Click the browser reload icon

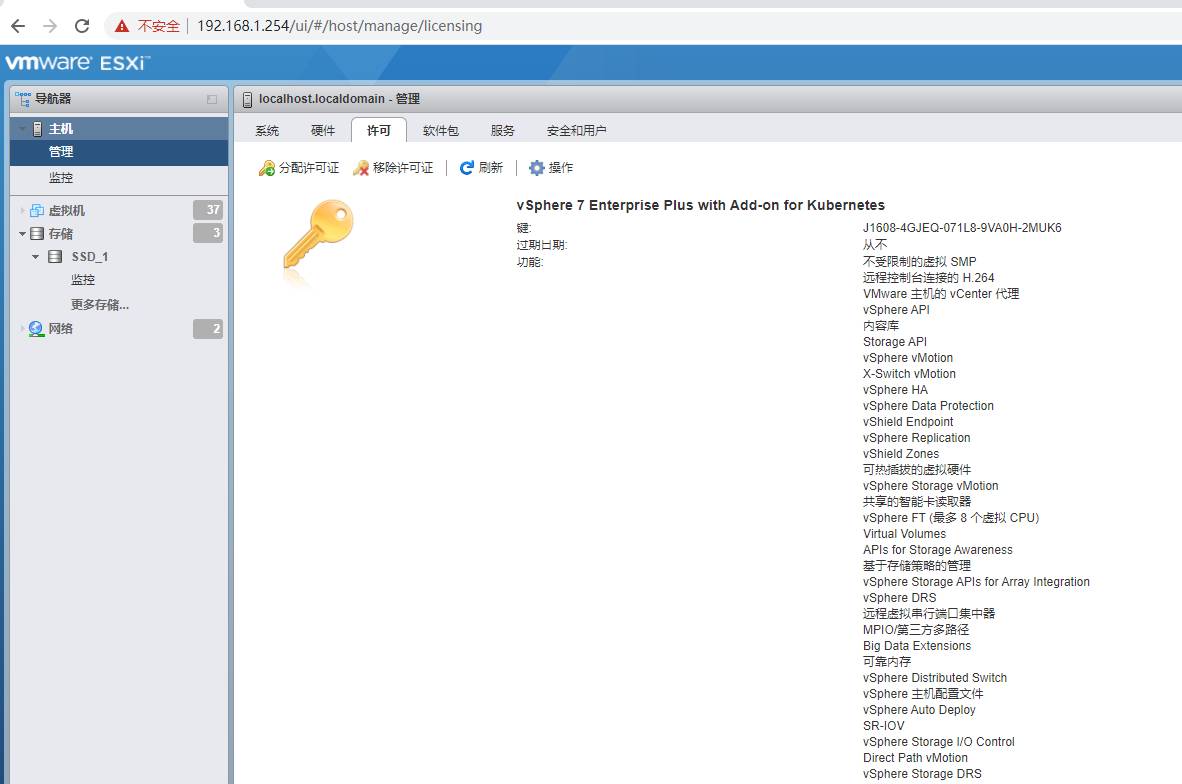[82, 26]
